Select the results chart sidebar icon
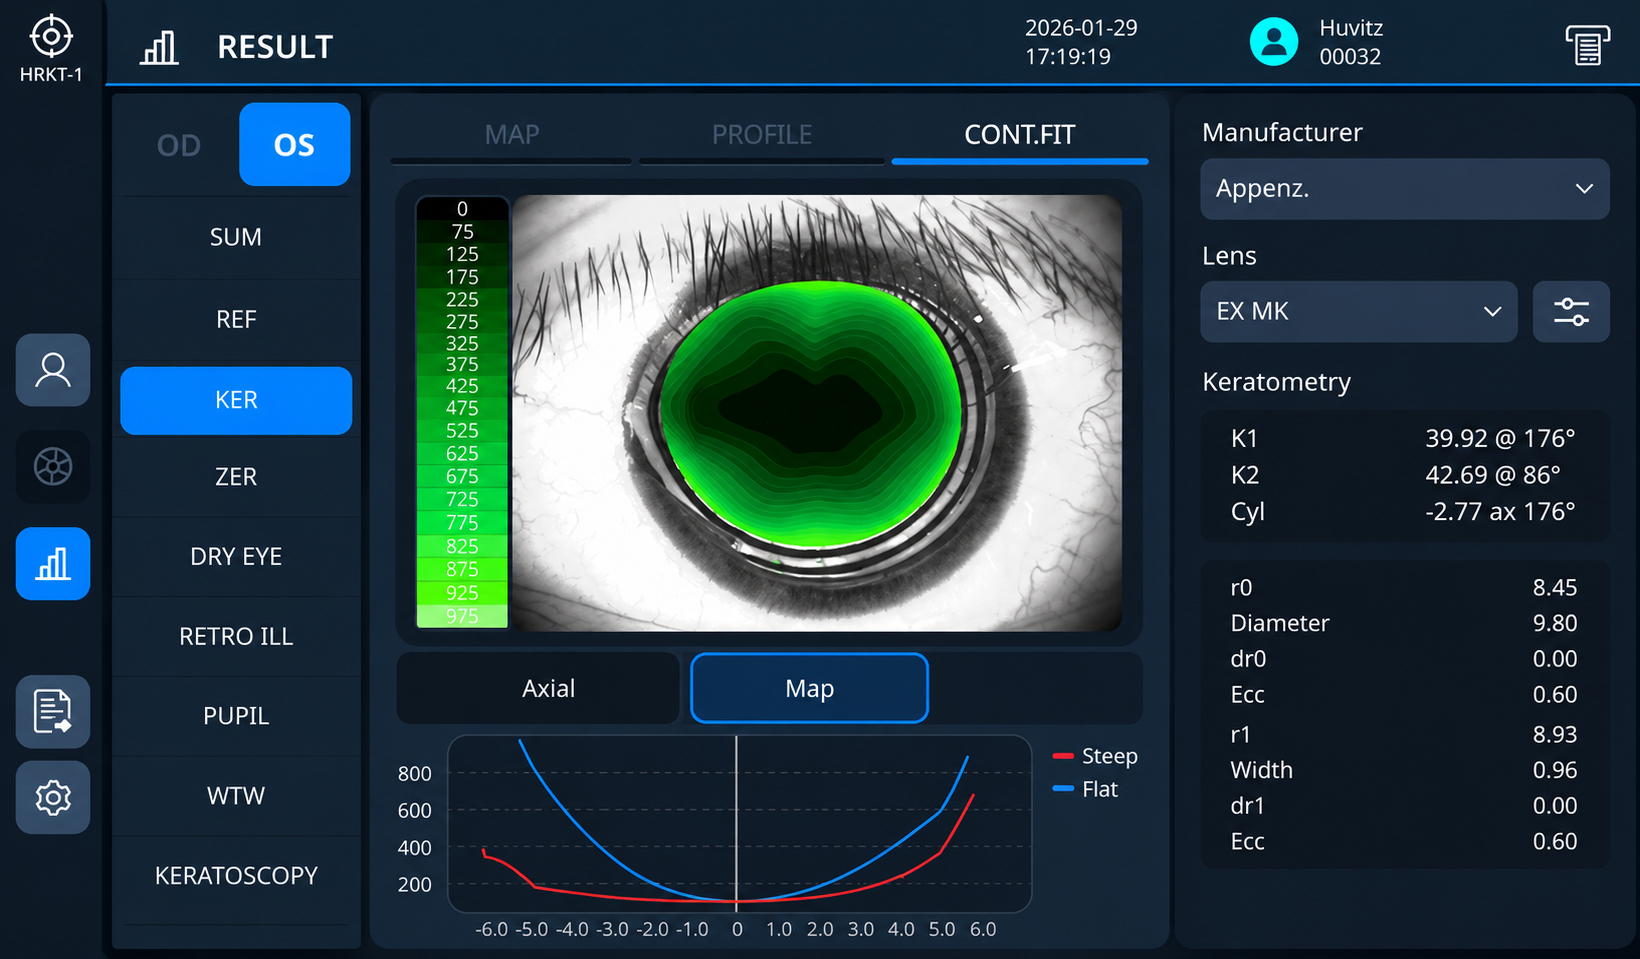1640x959 pixels. click(x=53, y=564)
